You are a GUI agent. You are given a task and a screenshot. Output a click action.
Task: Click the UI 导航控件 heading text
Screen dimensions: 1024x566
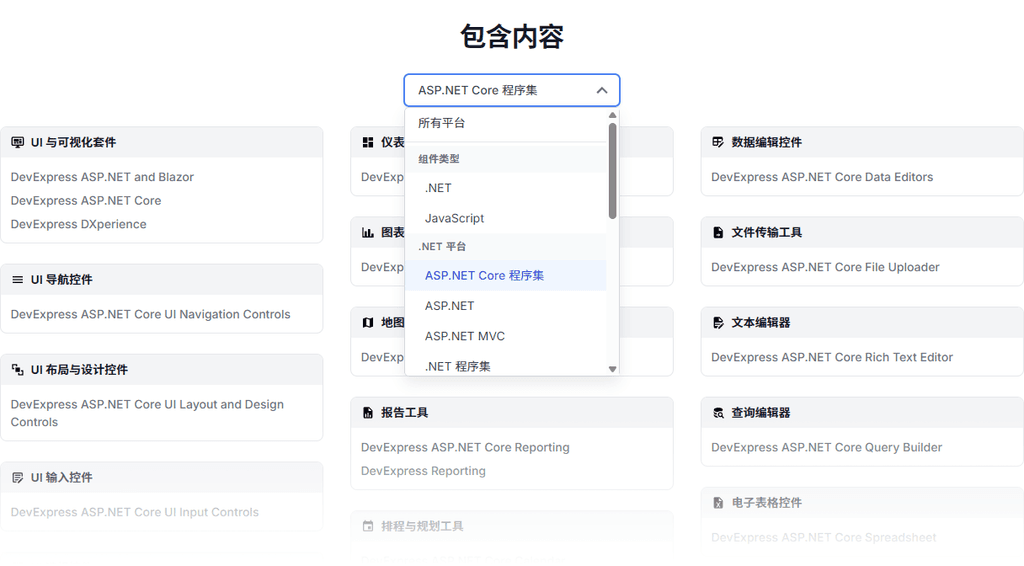[x=61, y=279]
